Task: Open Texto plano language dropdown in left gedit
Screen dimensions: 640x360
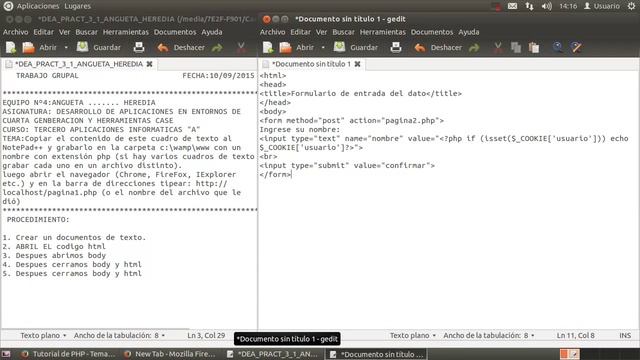Action: 43,336
